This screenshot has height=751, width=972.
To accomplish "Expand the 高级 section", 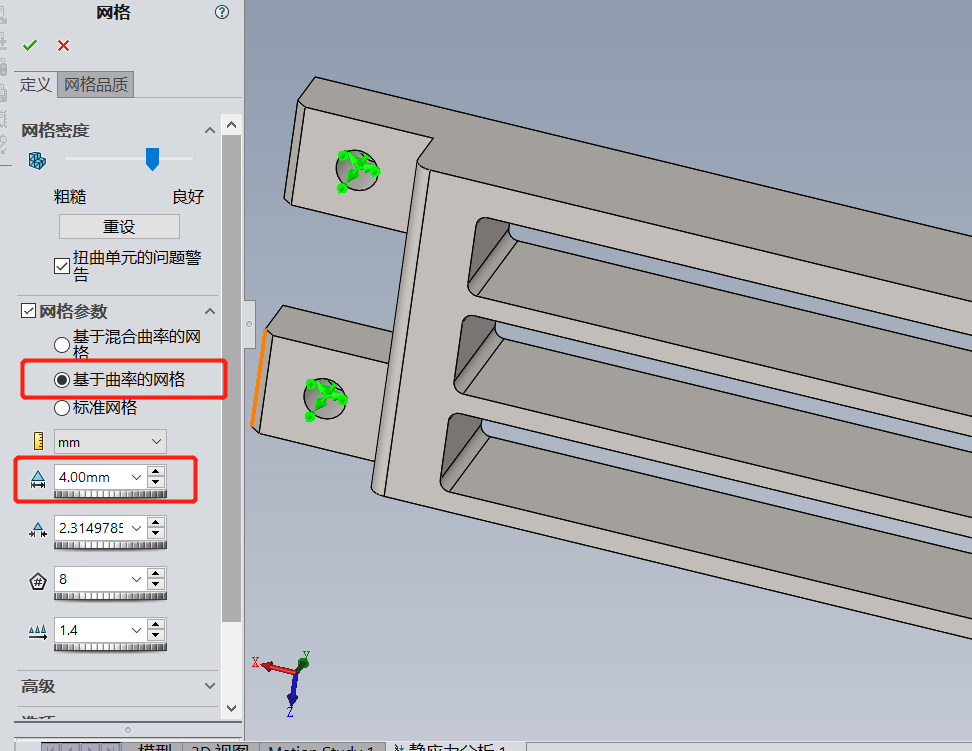I will pyautogui.click(x=210, y=686).
